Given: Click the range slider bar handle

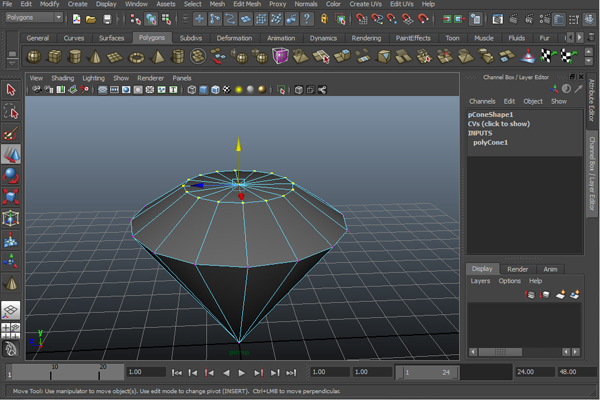Looking at the screenshot, I should click(427, 372).
